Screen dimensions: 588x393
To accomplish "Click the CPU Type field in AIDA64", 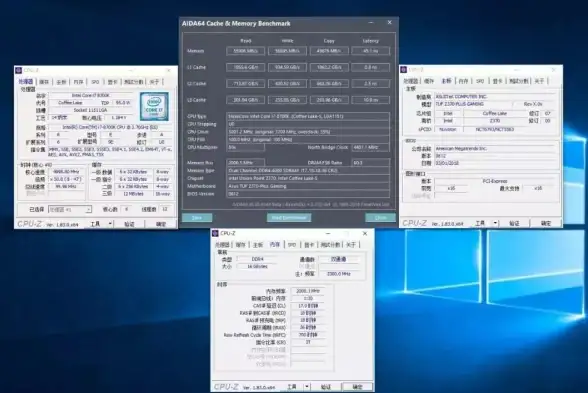I will 308,116.
